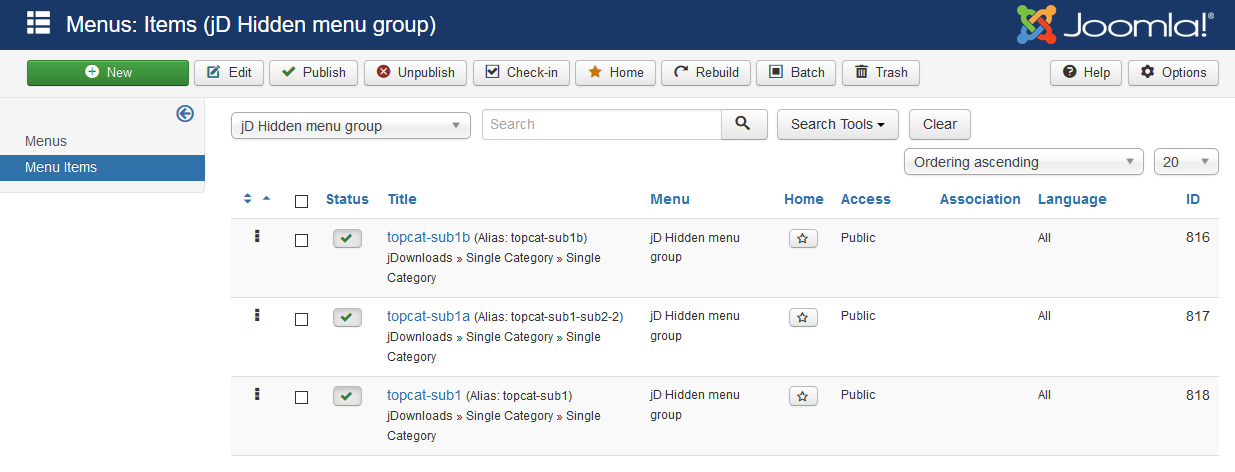
Task: Click the Home toolbar button
Action: pyautogui.click(x=616, y=72)
